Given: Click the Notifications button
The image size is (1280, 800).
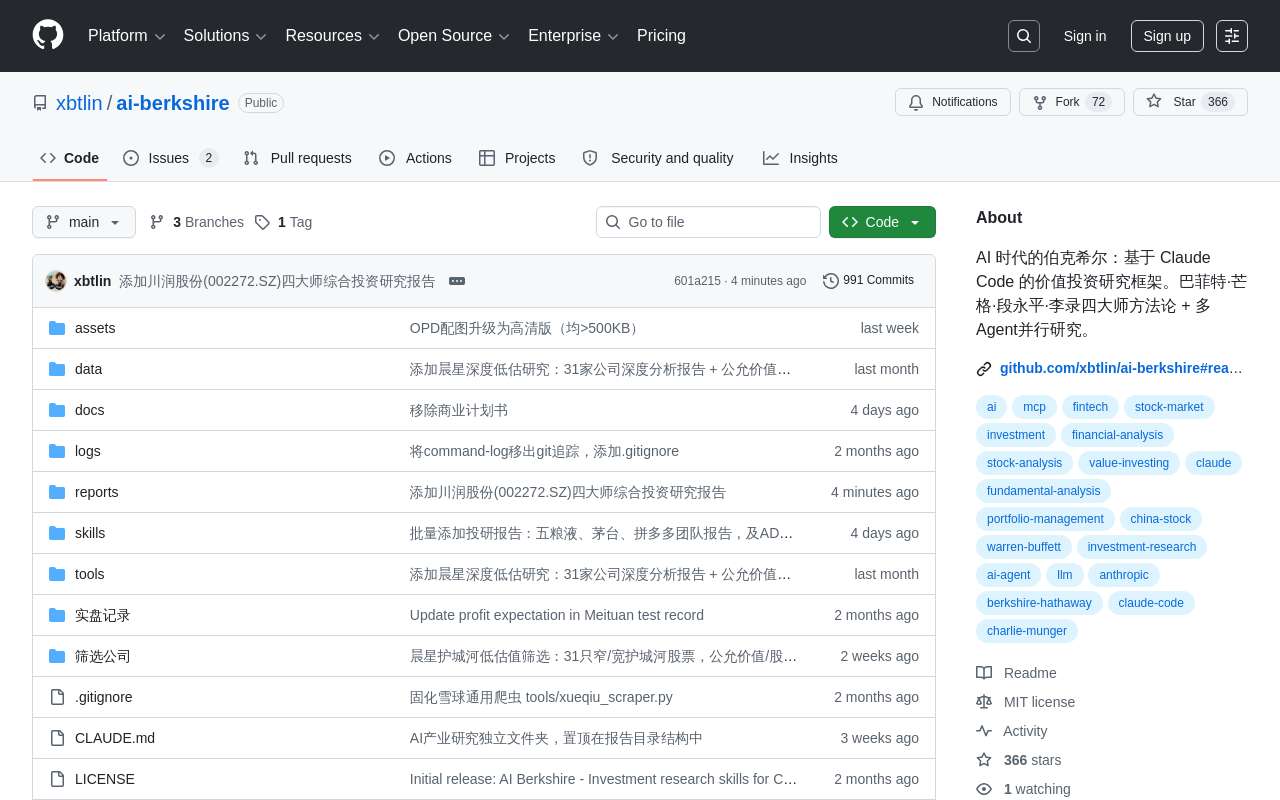Looking at the screenshot, I should tap(953, 102).
